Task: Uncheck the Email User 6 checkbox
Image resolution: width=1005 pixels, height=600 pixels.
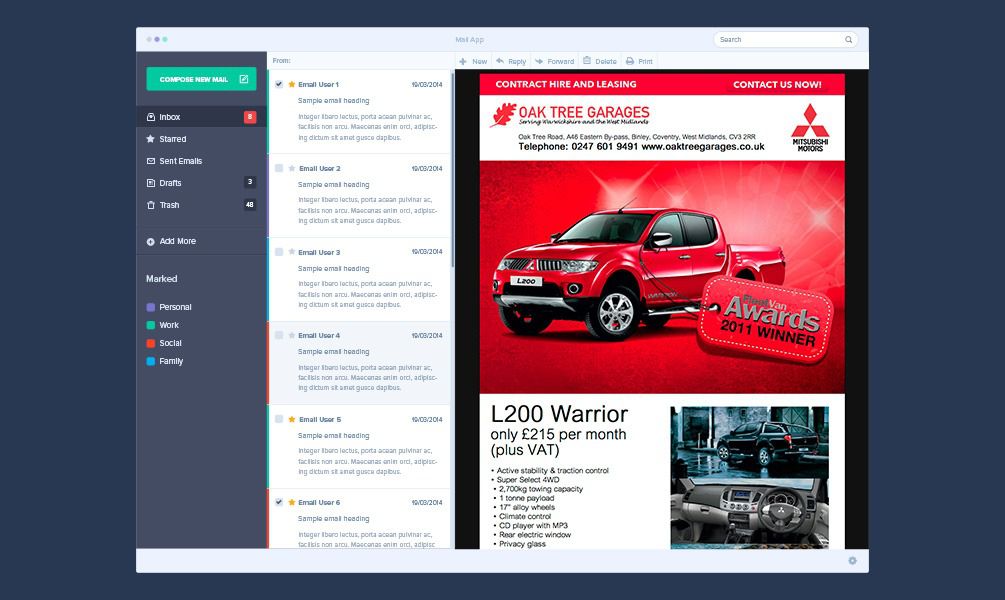Action: 279,502
